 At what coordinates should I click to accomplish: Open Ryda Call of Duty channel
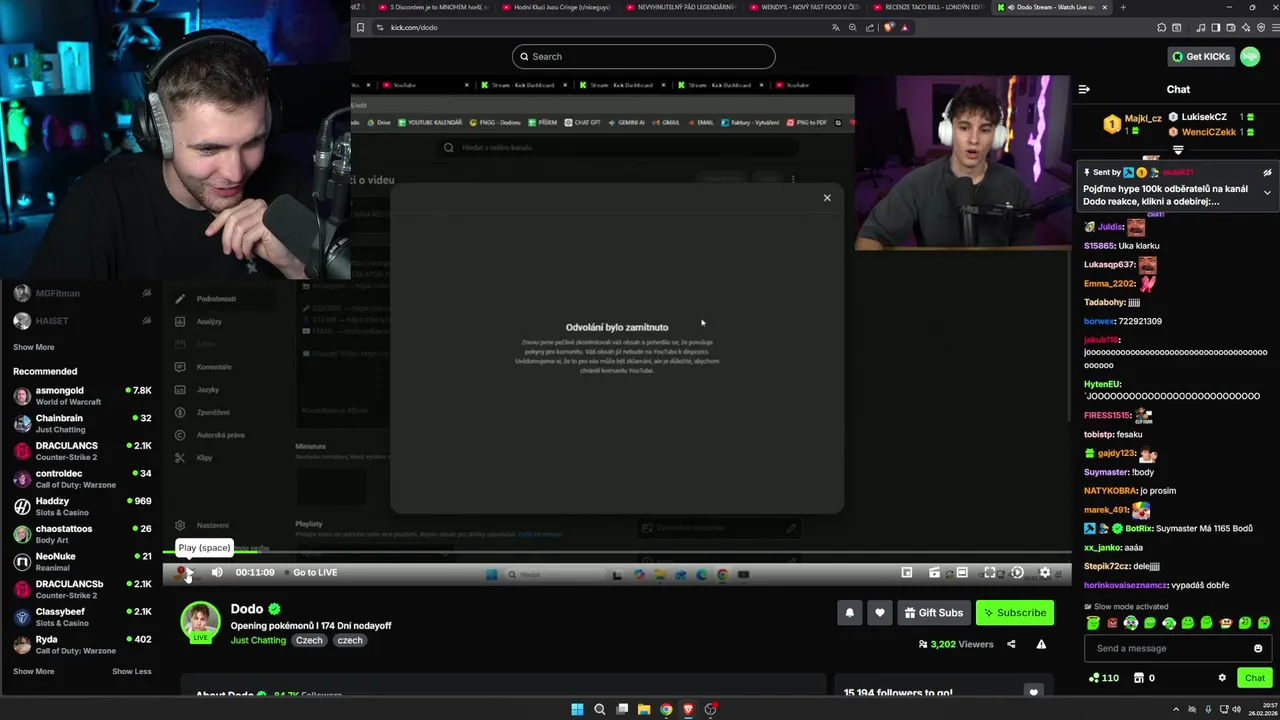point(82,644)
